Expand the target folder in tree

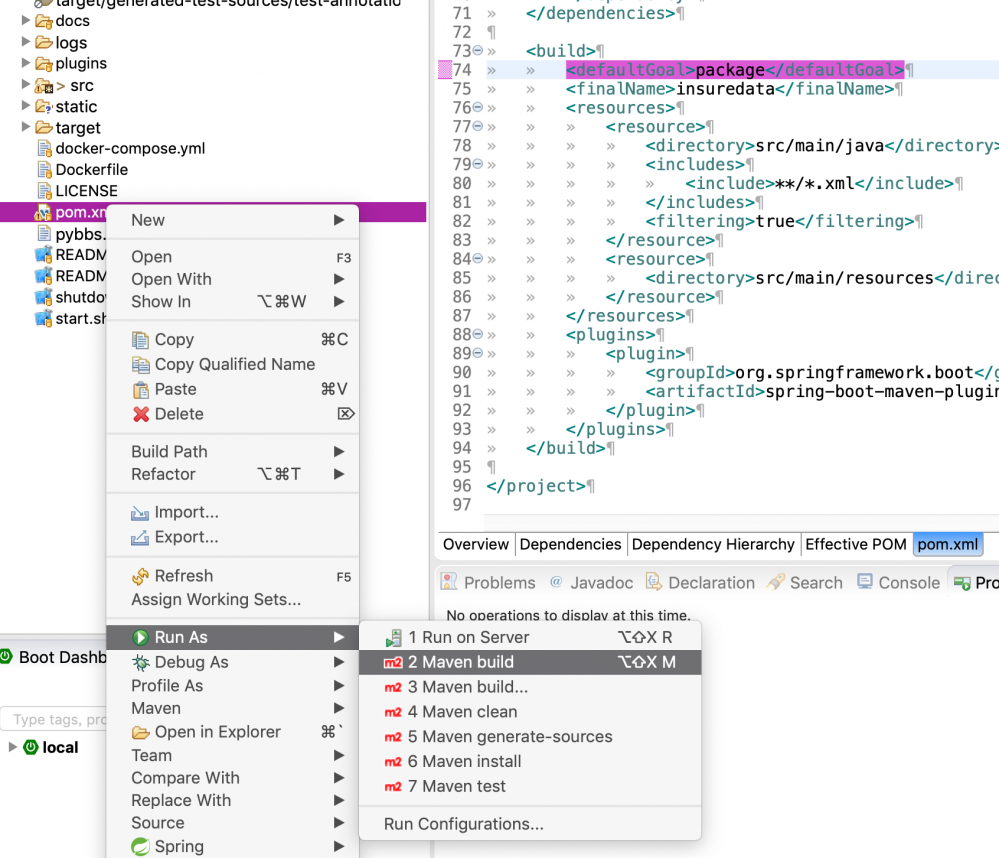26,128
